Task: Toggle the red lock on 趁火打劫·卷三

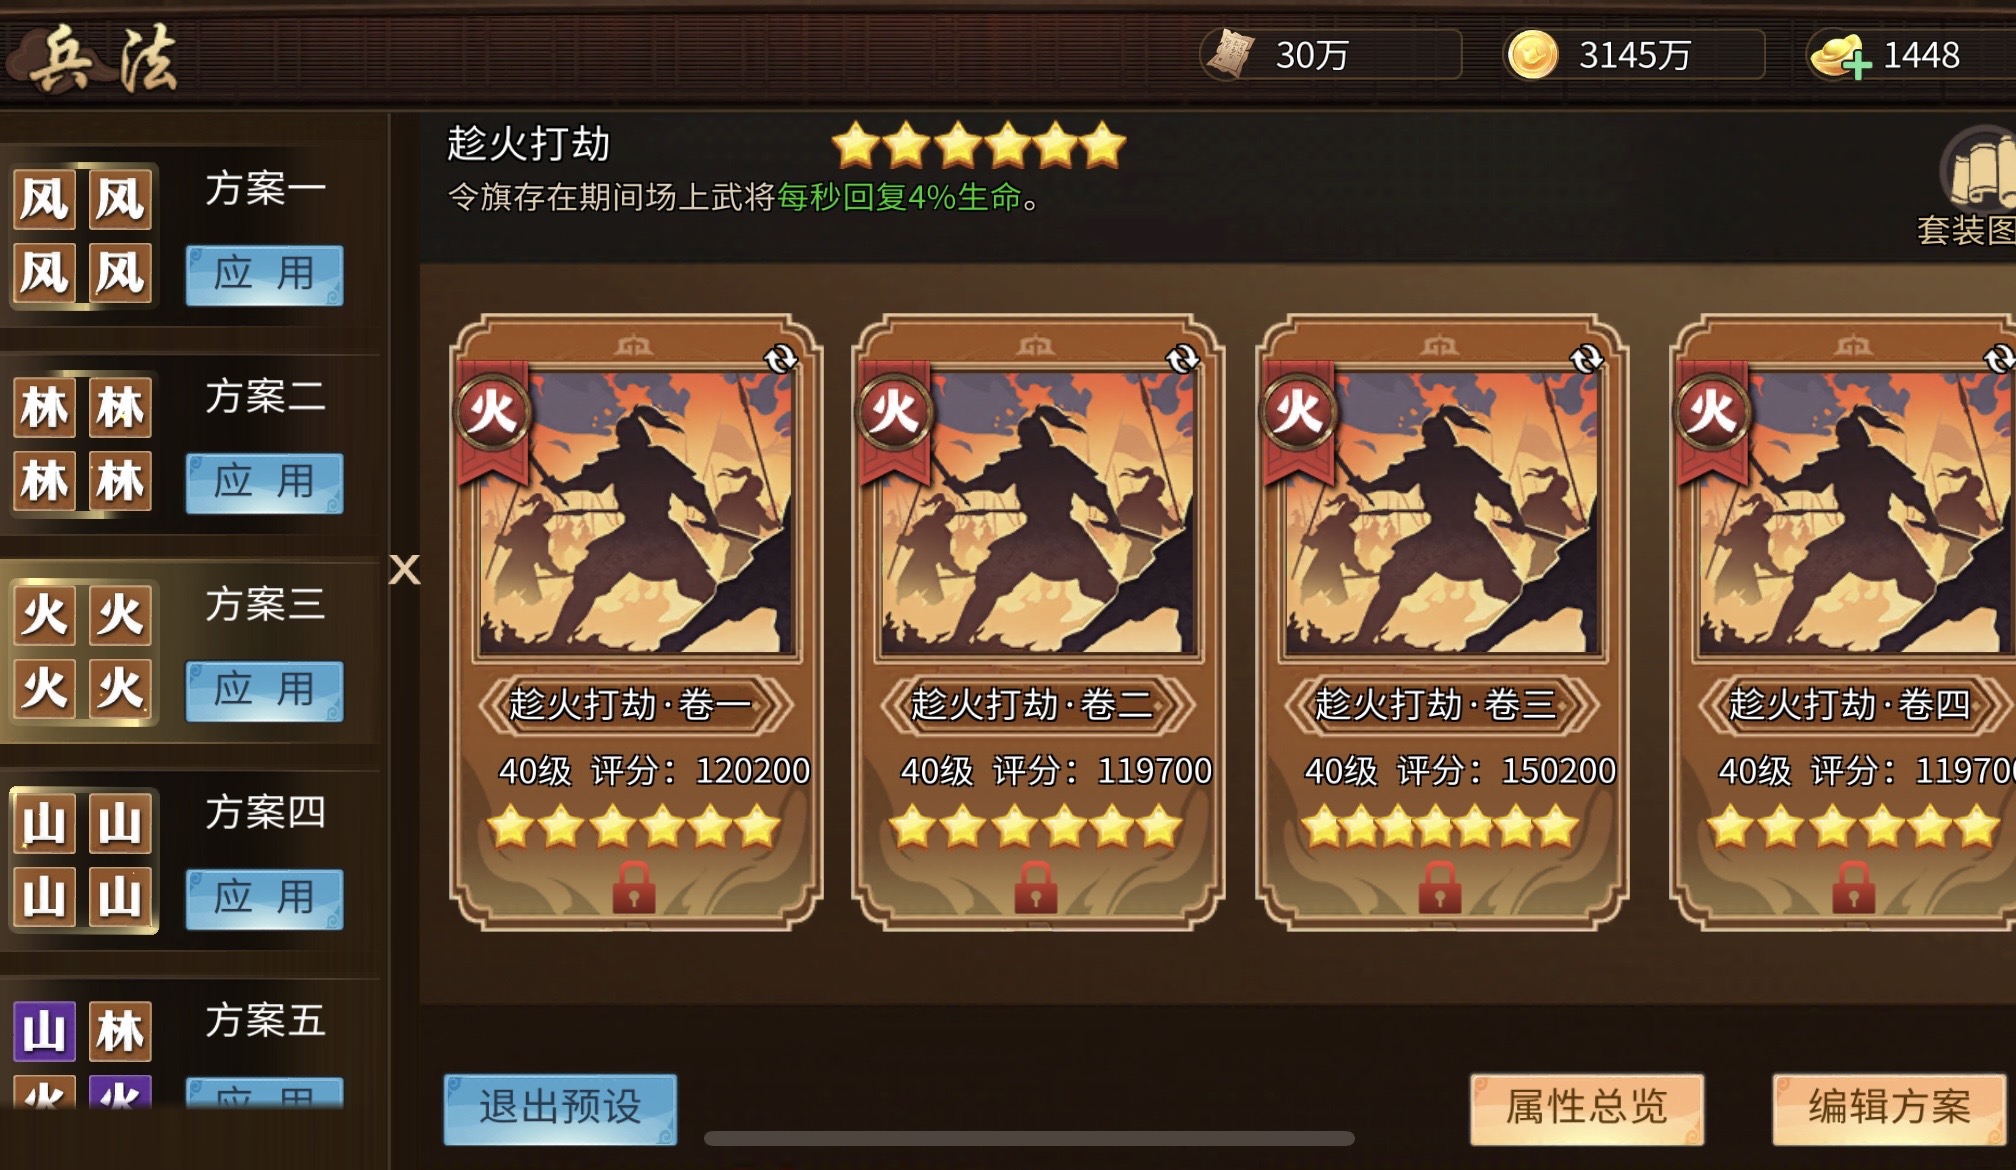Action: click(1440, 887)
